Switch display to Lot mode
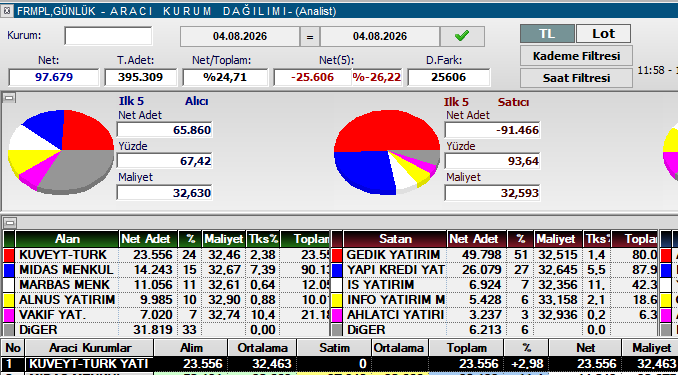Screen dimensions: 678x375 (603, 33)
